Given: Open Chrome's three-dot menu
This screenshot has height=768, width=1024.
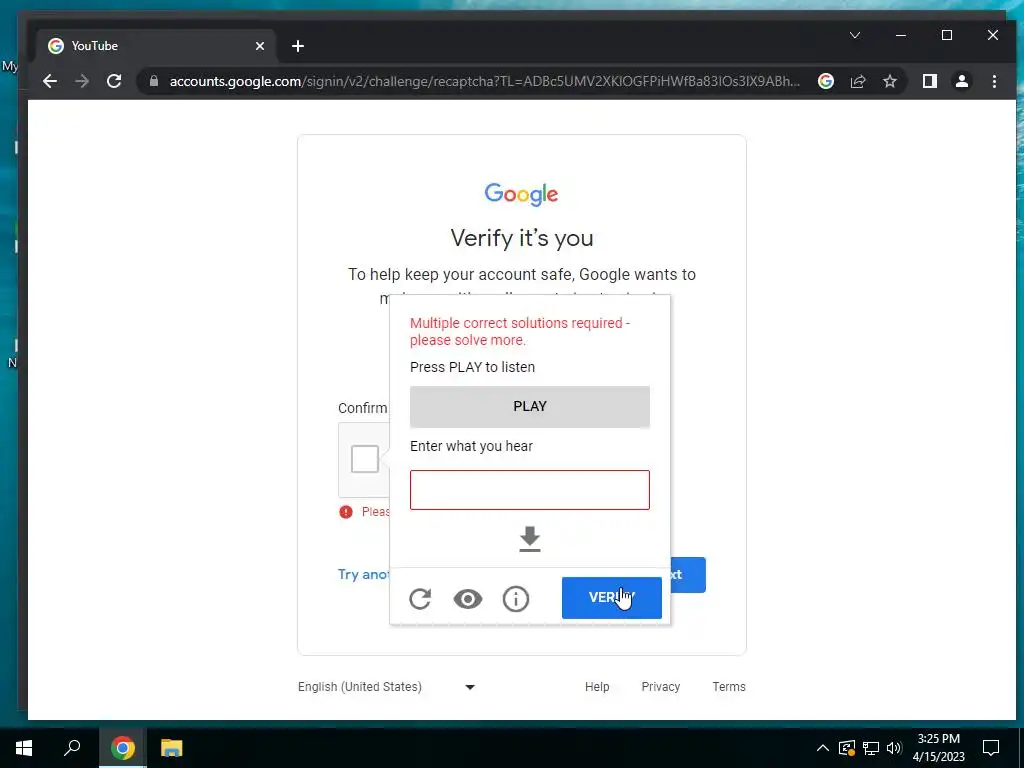Looking at the screenshot, I should tap(994, 81).
